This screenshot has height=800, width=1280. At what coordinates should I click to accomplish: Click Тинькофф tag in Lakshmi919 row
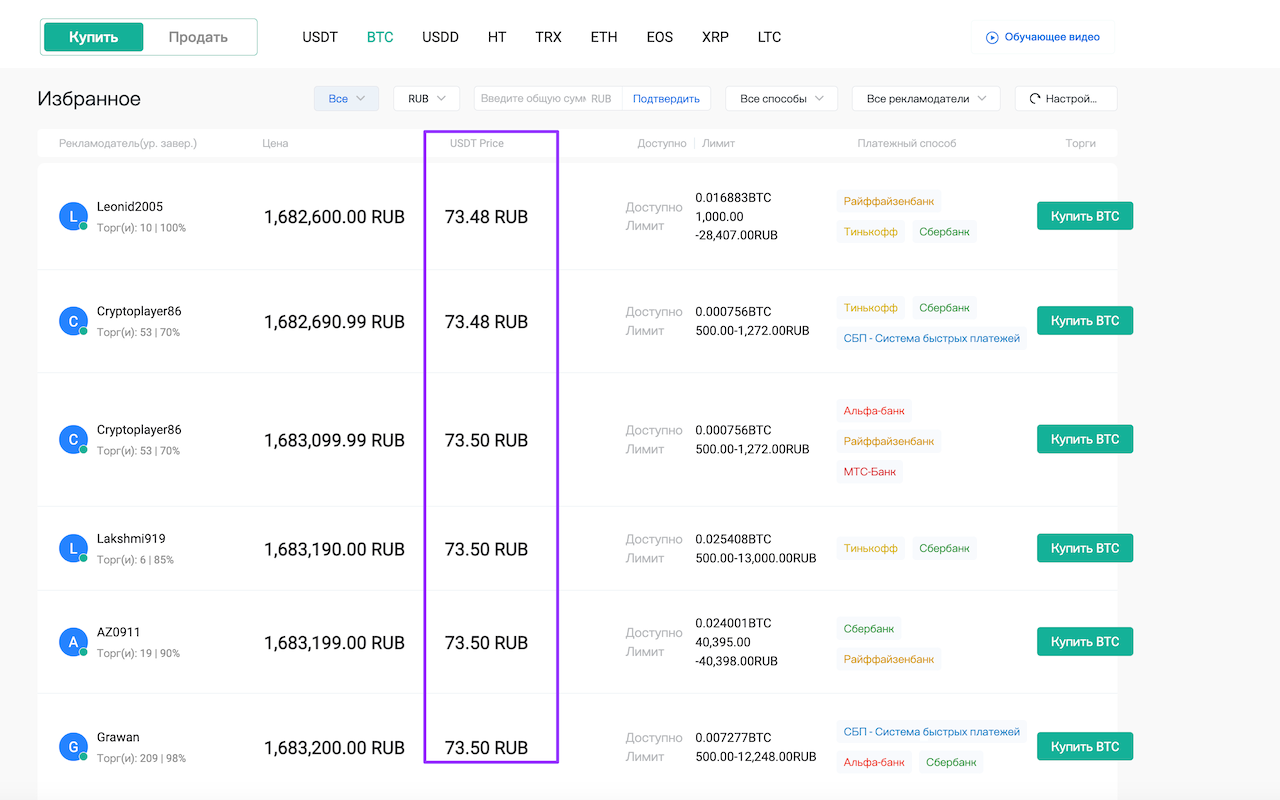[x=871, y=548]
